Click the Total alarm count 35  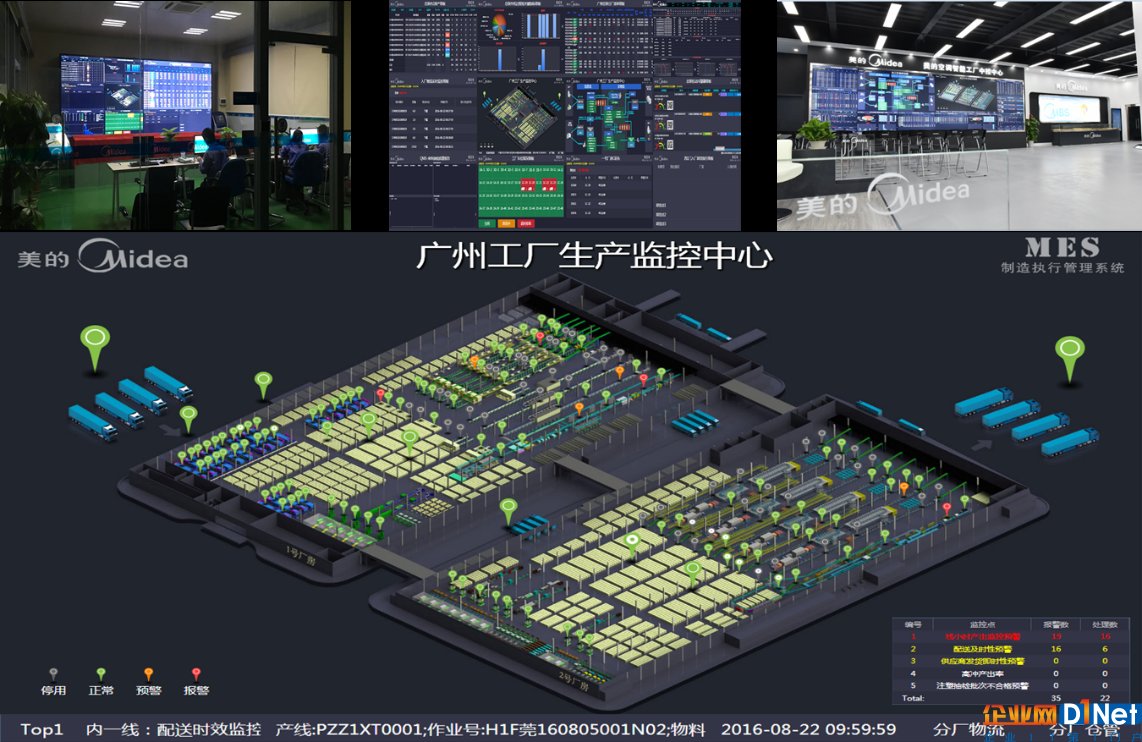point(1056,698)
